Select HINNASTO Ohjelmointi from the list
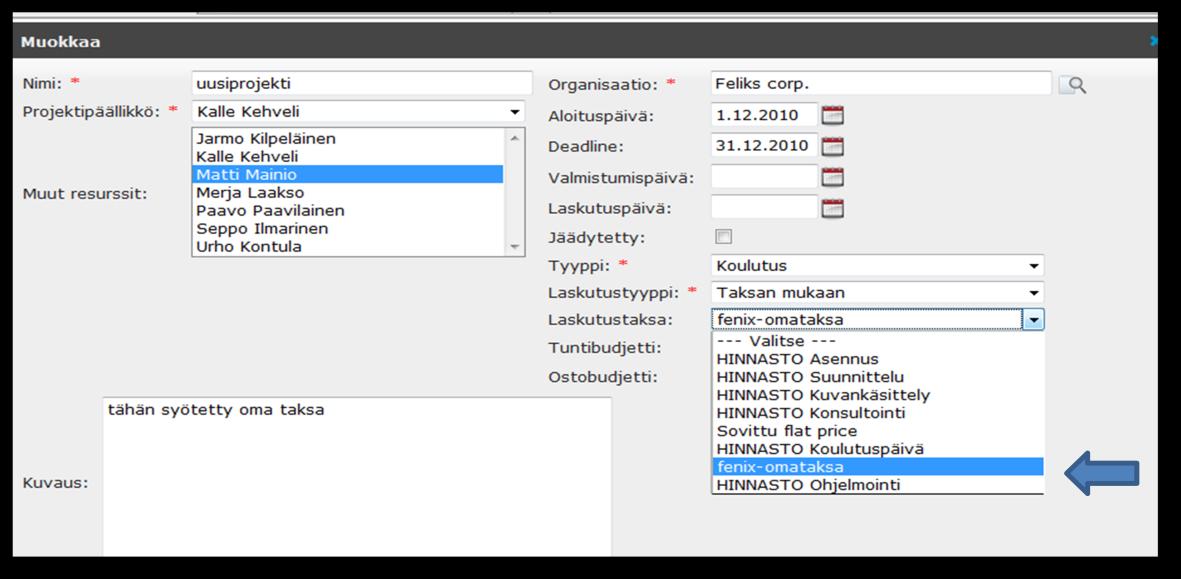1181x579 pixels. click(x=877, y=486)
